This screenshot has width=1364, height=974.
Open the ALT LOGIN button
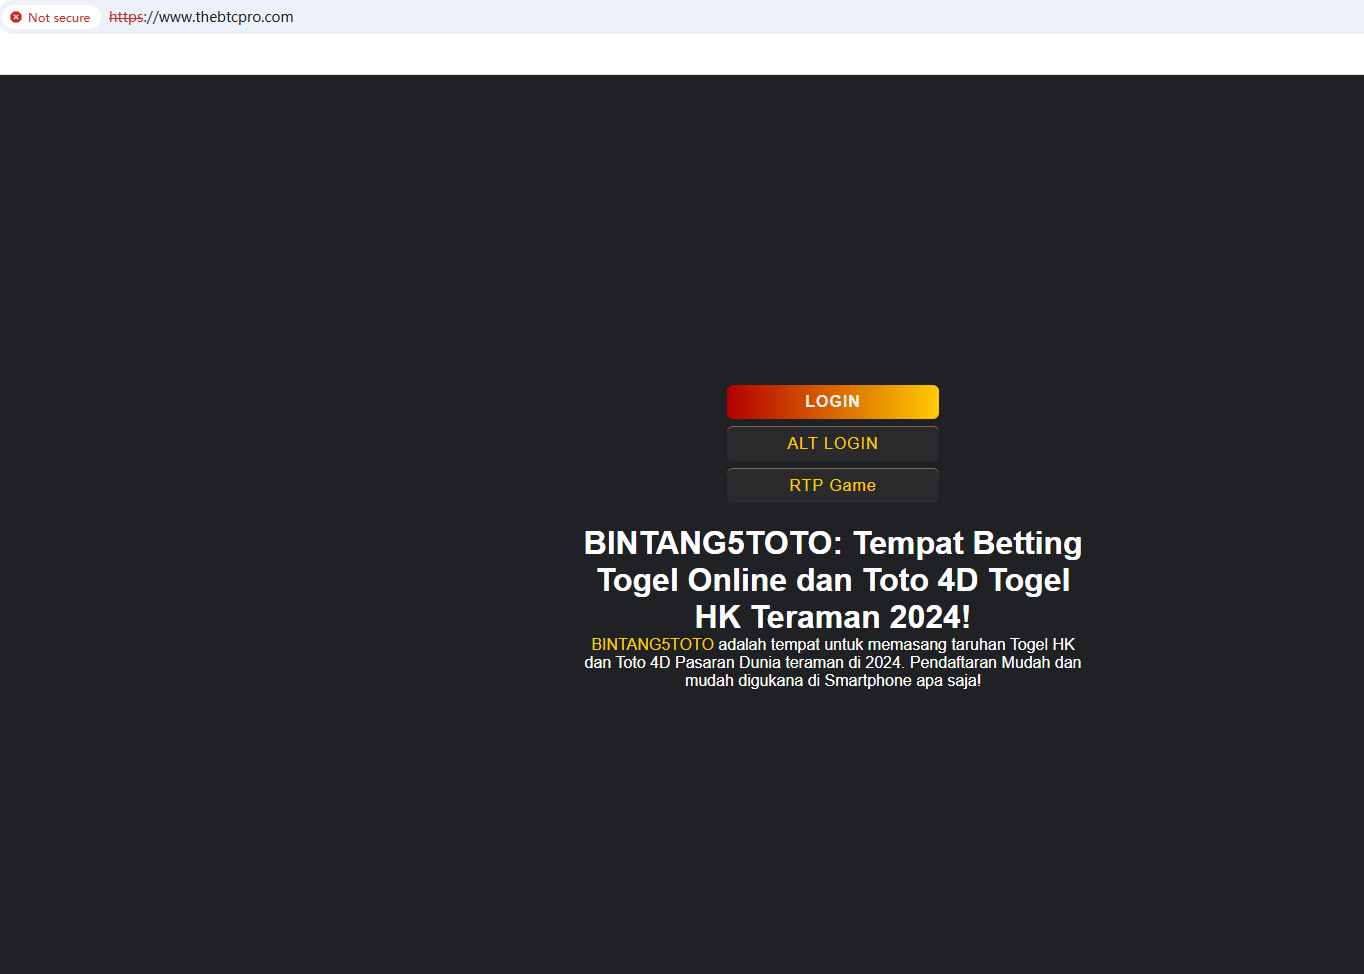tap(832, 444)
